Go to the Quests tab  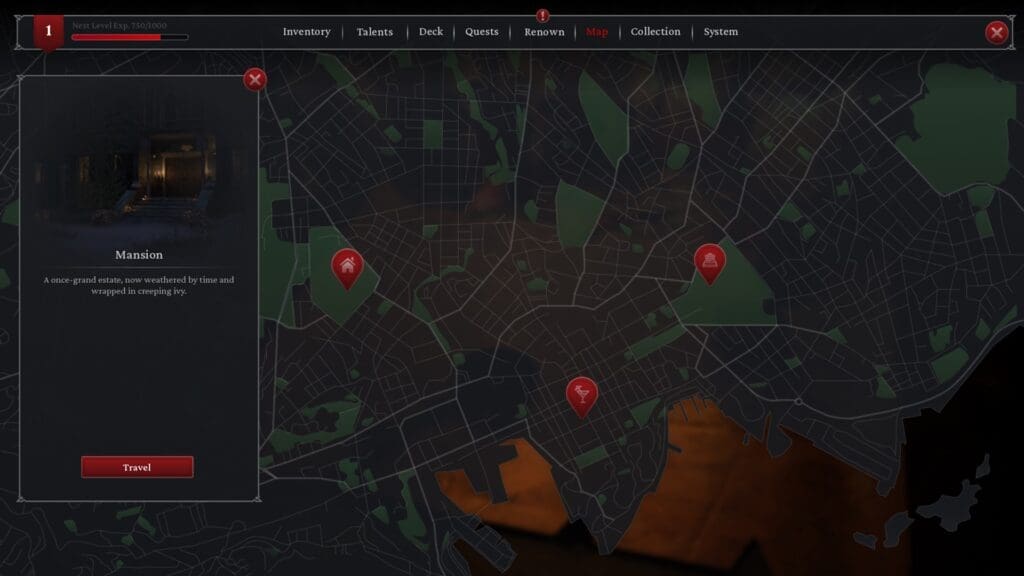pos(482,31)
